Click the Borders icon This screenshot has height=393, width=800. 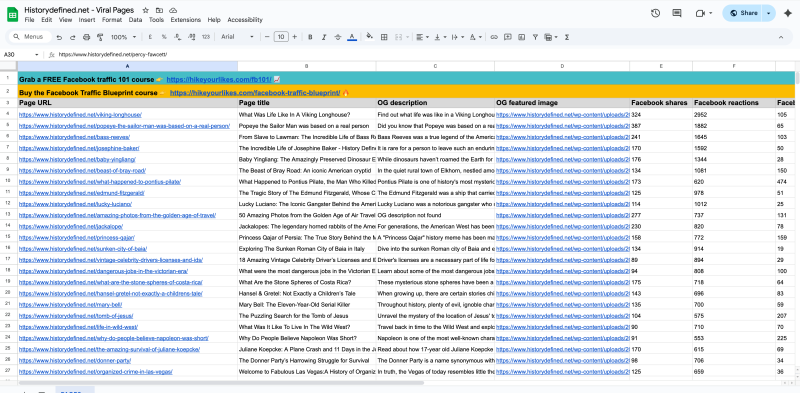tap(384, 37)
